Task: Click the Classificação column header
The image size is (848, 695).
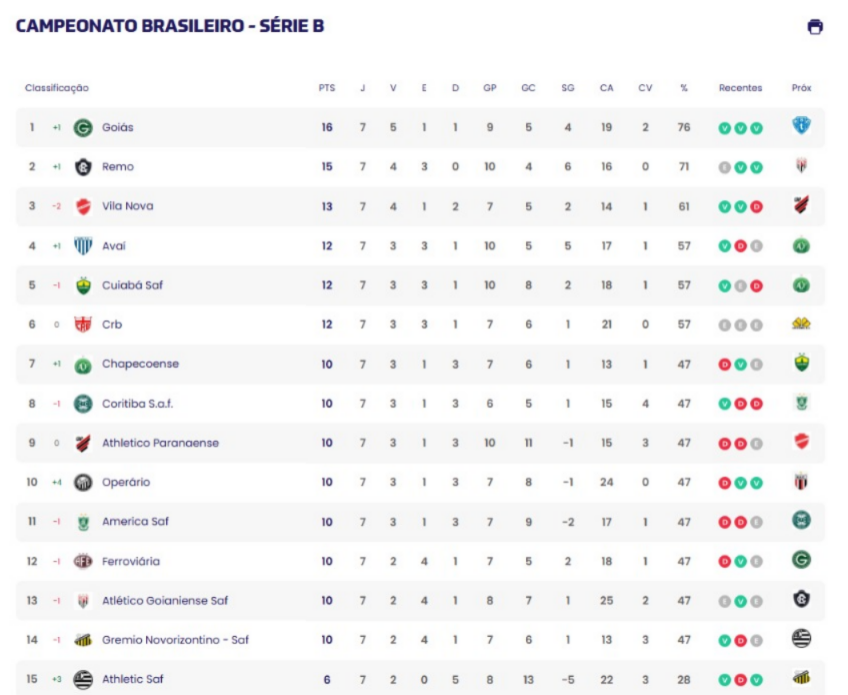Action: (57, 88)
